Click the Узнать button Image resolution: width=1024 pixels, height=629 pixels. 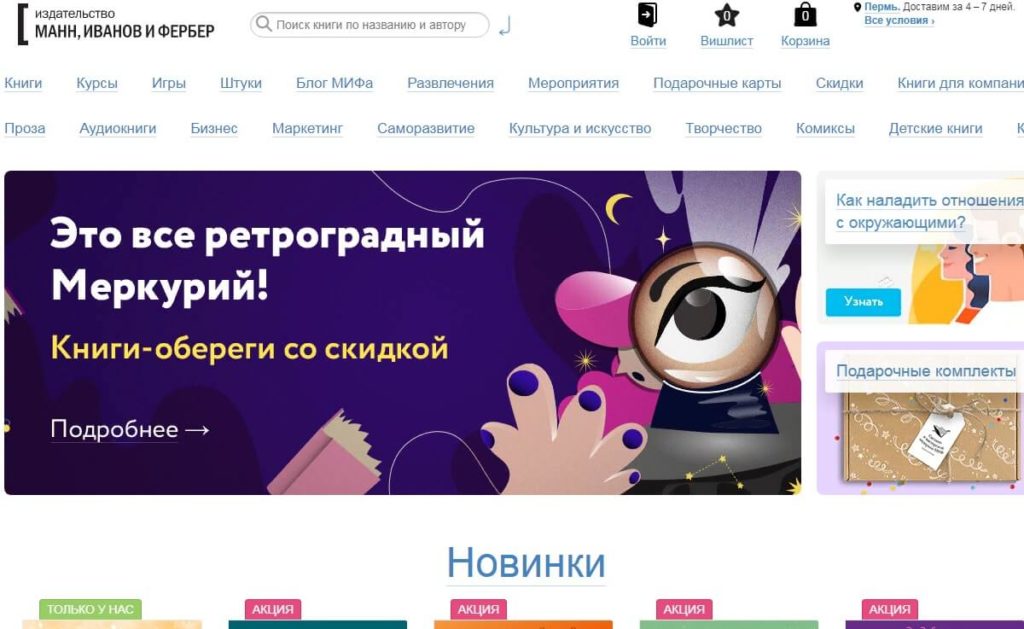863,302
